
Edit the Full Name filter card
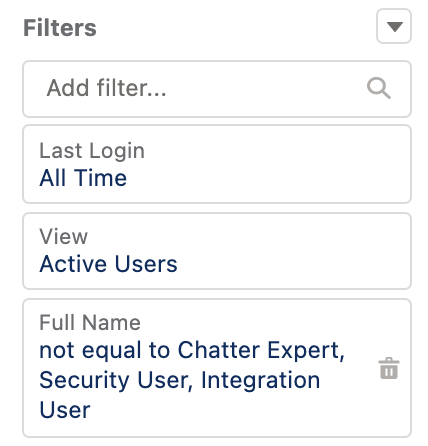pyautogui.click(x=217, y=368)
